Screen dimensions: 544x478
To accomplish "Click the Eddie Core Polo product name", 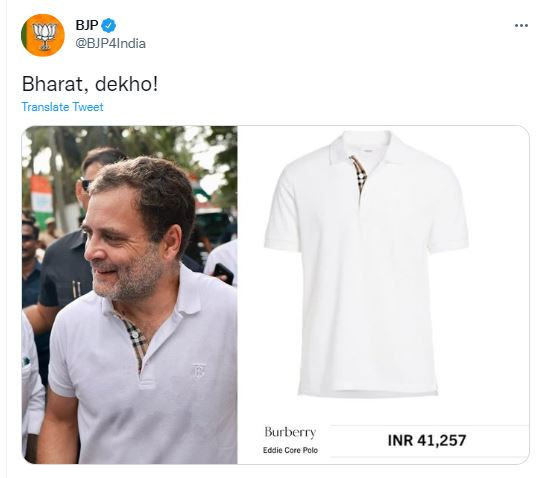I will coord(290,450).
